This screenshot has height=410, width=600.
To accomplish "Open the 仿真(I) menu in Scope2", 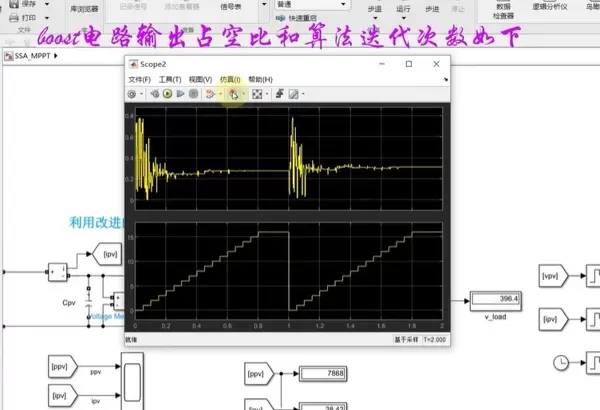I will coord(230,79).
